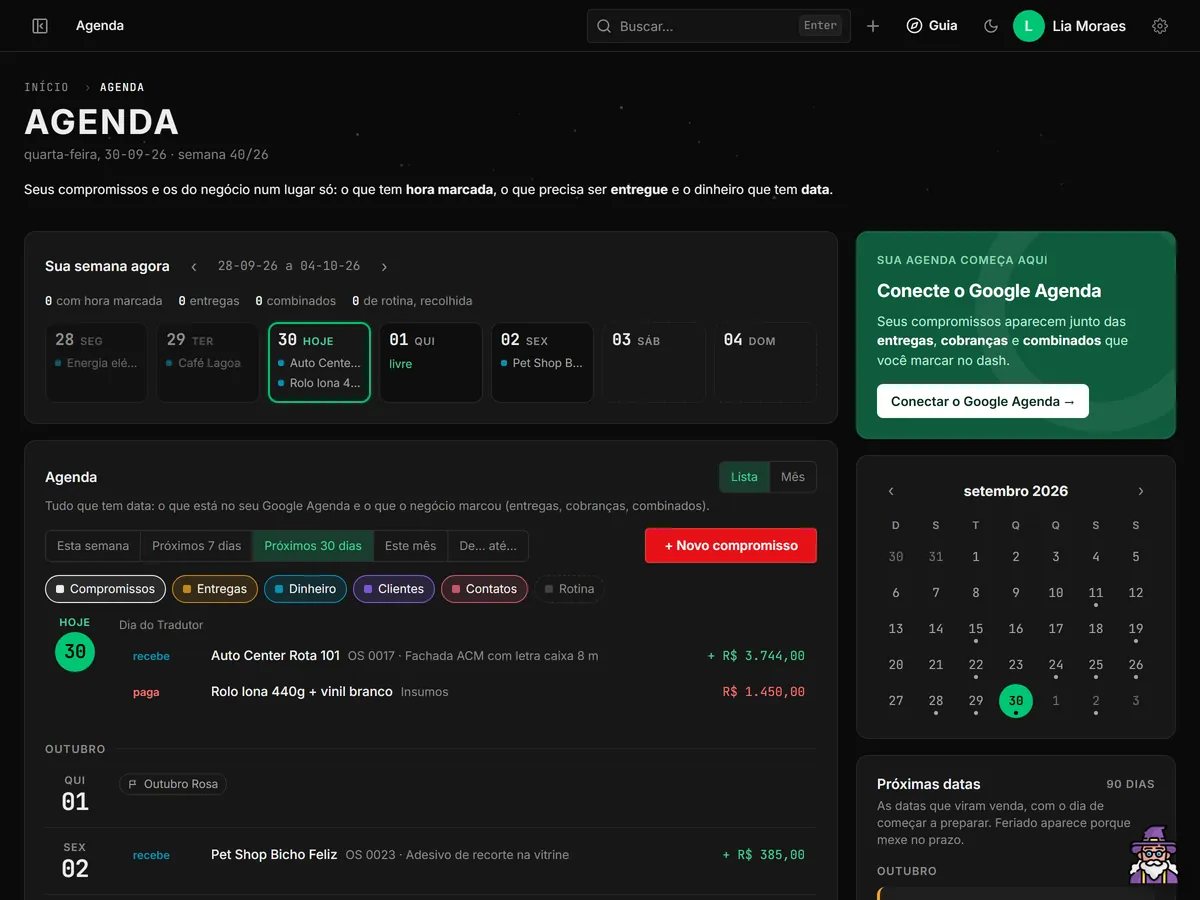Select the Próximos 7 dias range
Viewport: 1200px width, 900px height.
[x=197, y=546]
